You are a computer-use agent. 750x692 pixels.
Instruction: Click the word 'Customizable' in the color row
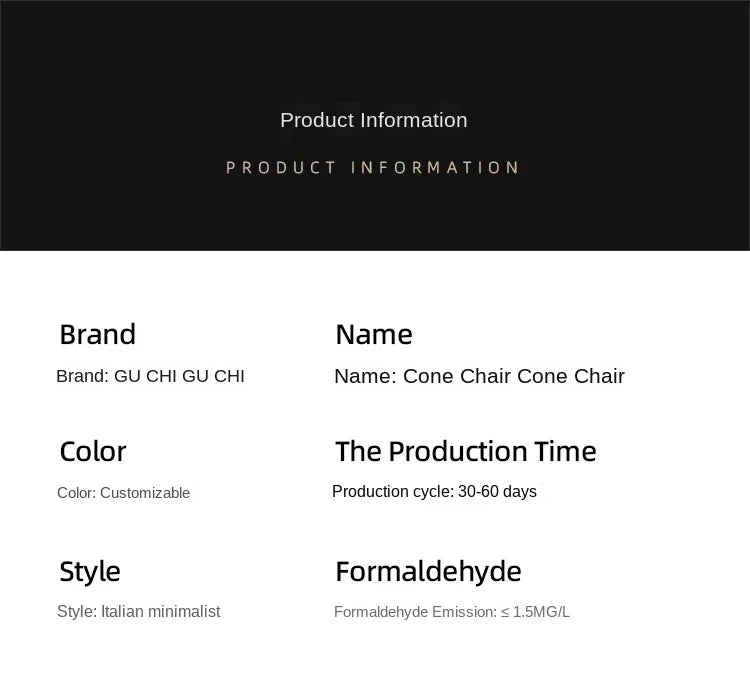(x=145, y=493)
